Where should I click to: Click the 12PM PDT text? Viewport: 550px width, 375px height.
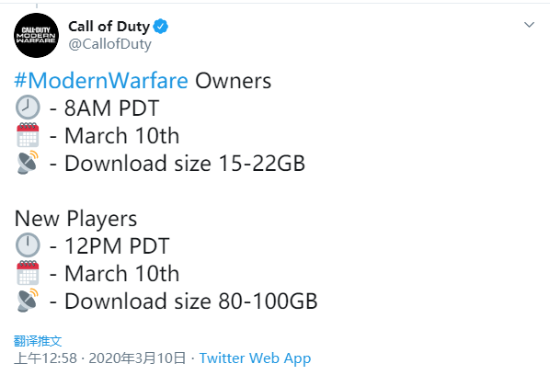(x=117, y=246)
